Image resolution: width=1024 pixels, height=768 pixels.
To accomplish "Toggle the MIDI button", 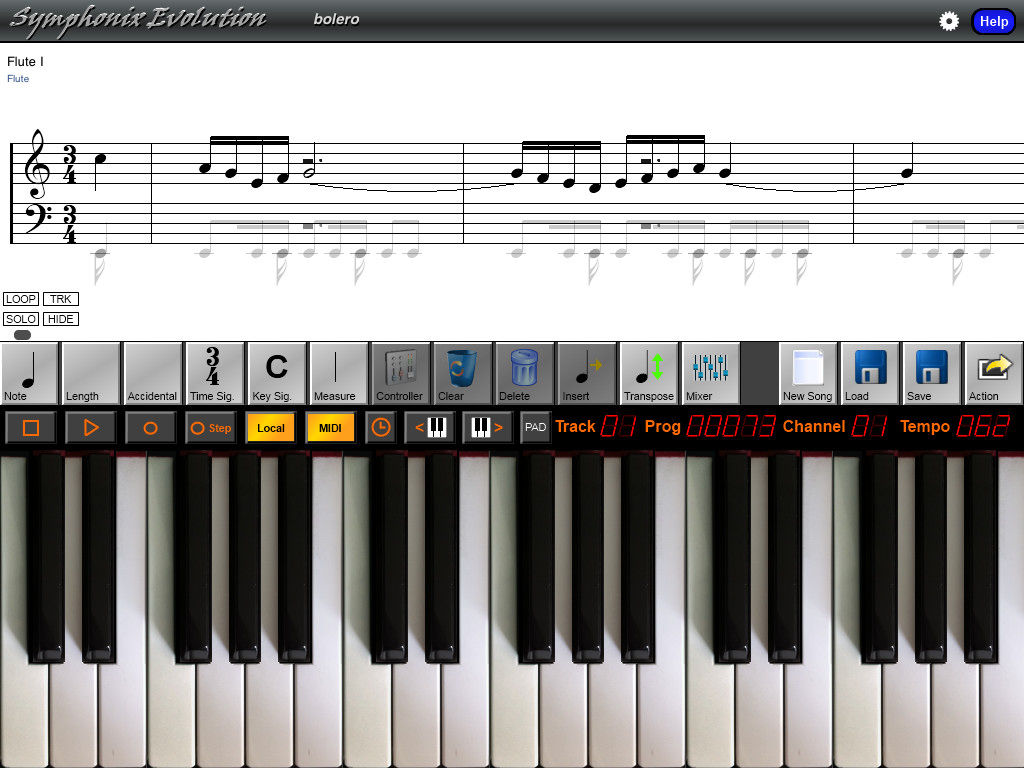I will coord(330,428).
